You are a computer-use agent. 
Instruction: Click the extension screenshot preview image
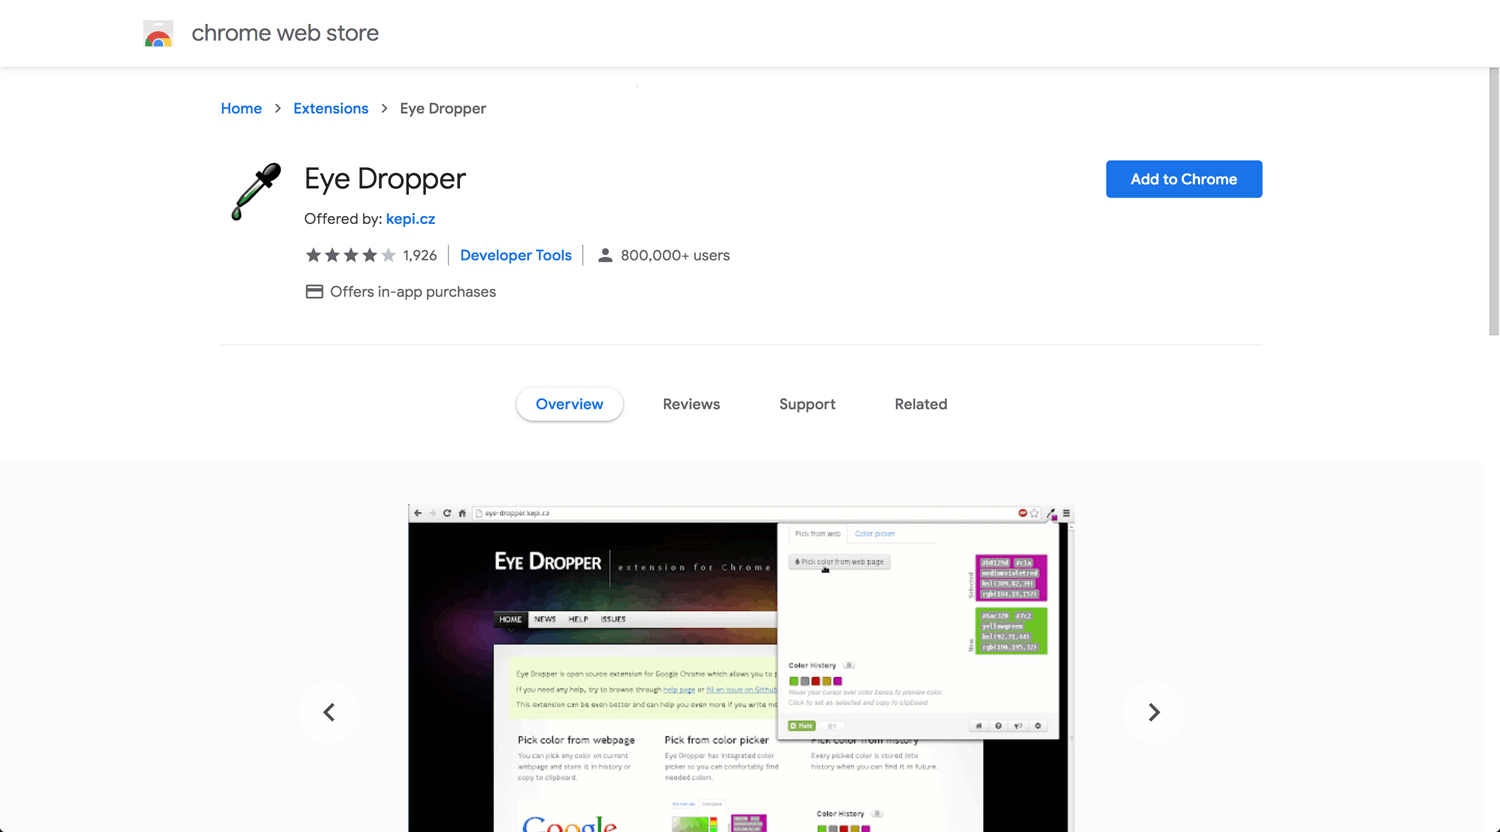click(741, 668)
